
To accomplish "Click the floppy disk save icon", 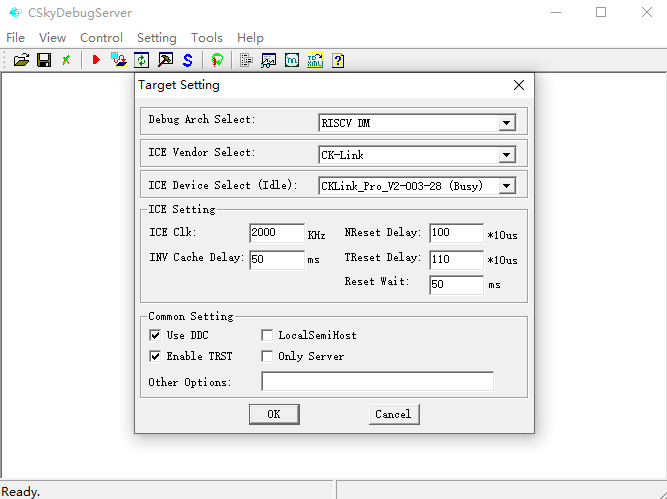I will click(44, 60).
